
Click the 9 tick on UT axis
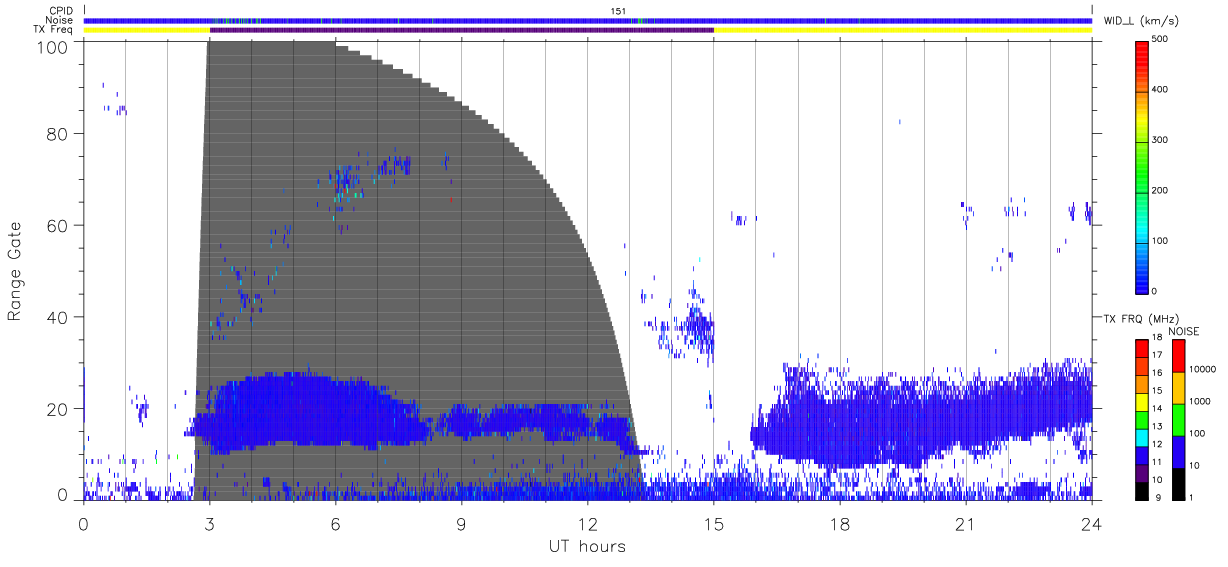click(461, 523)
